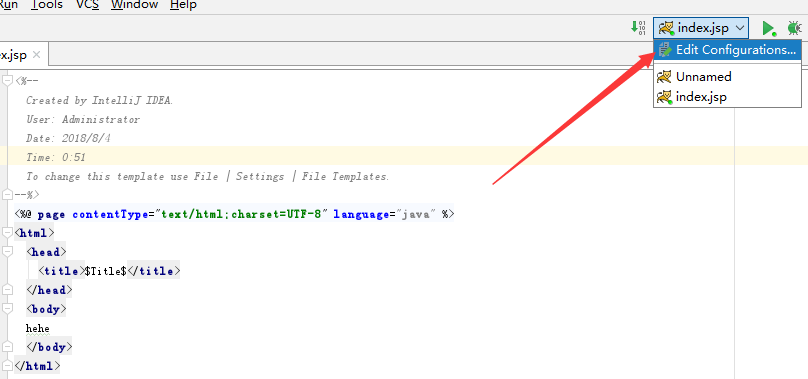Image resolution: width=808 pixels, height=379 pixels.
Task: Click the 'To change this template' comment line
Action: pyautogui.click(x=208, y=176)
